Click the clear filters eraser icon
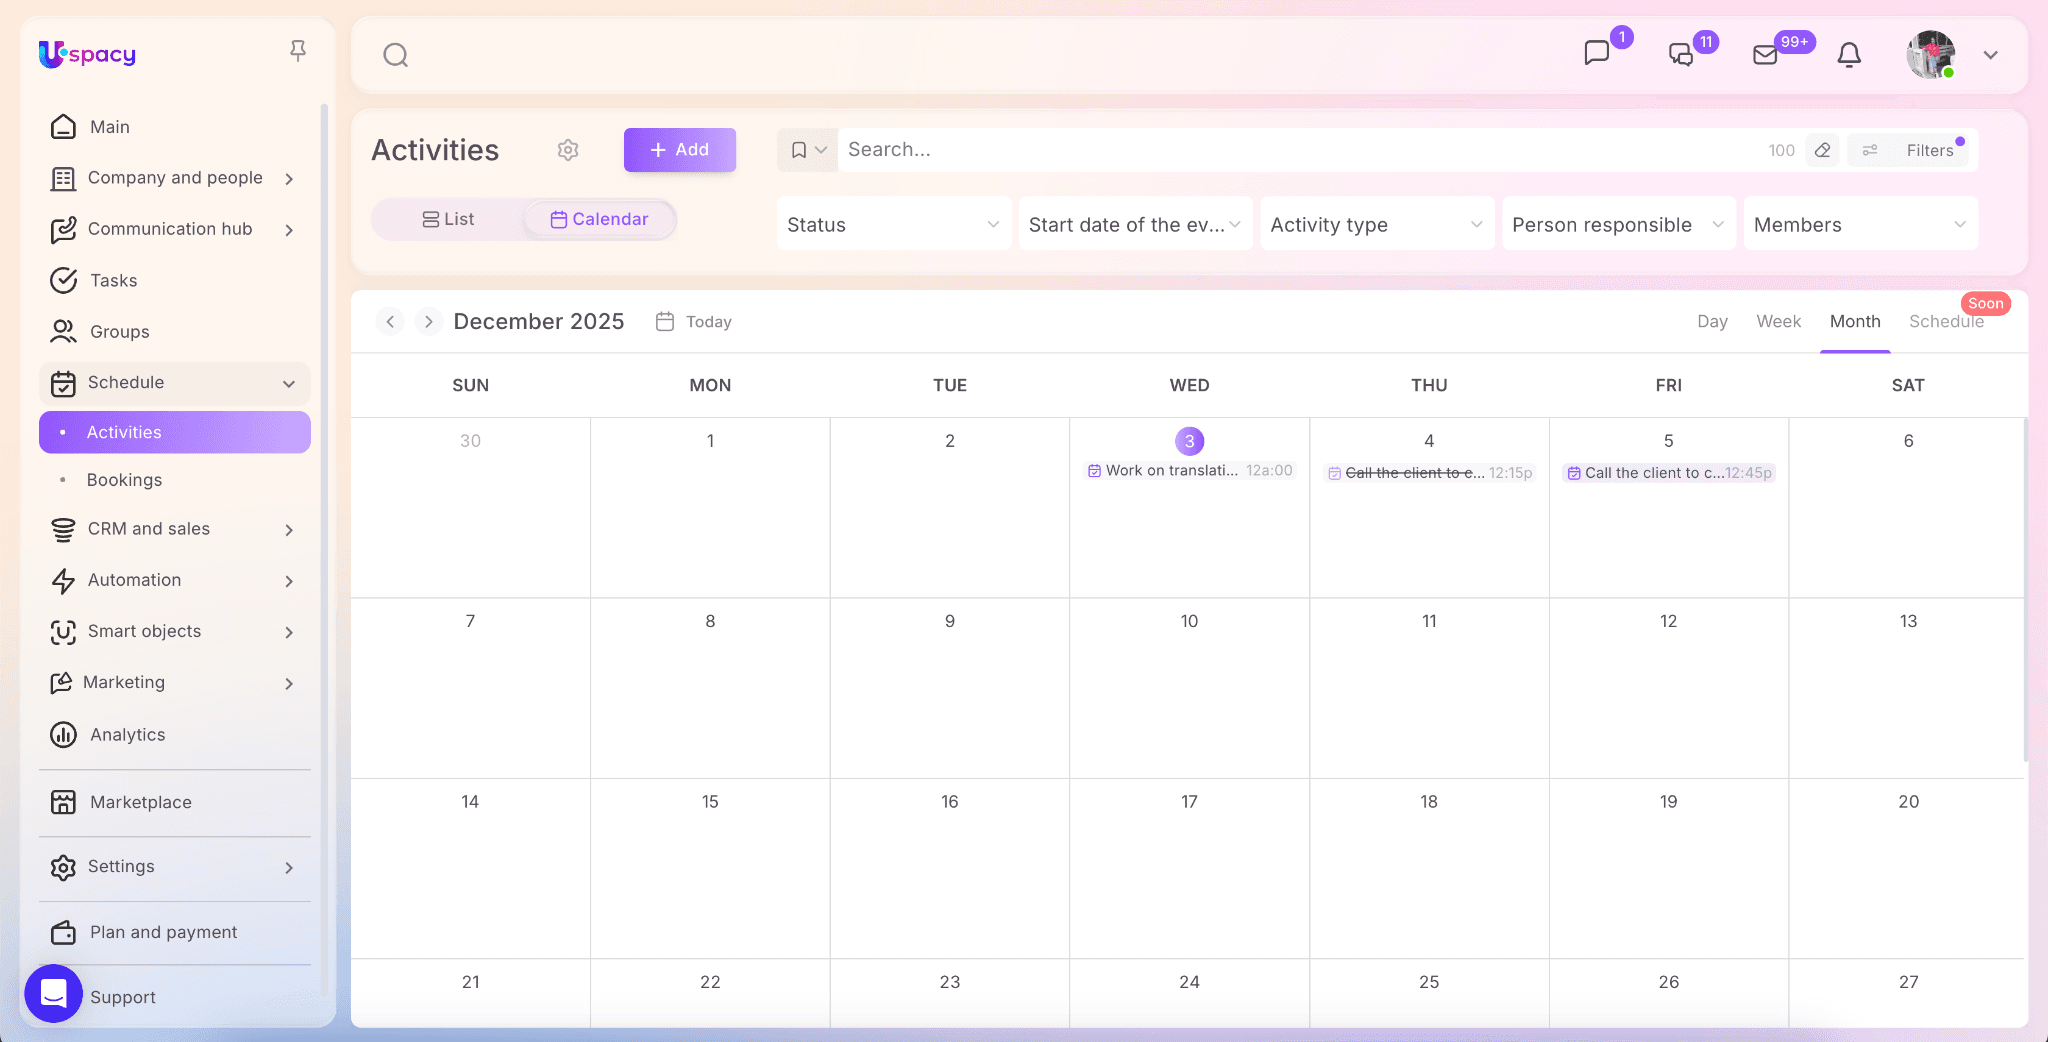 click(1823, 150)
